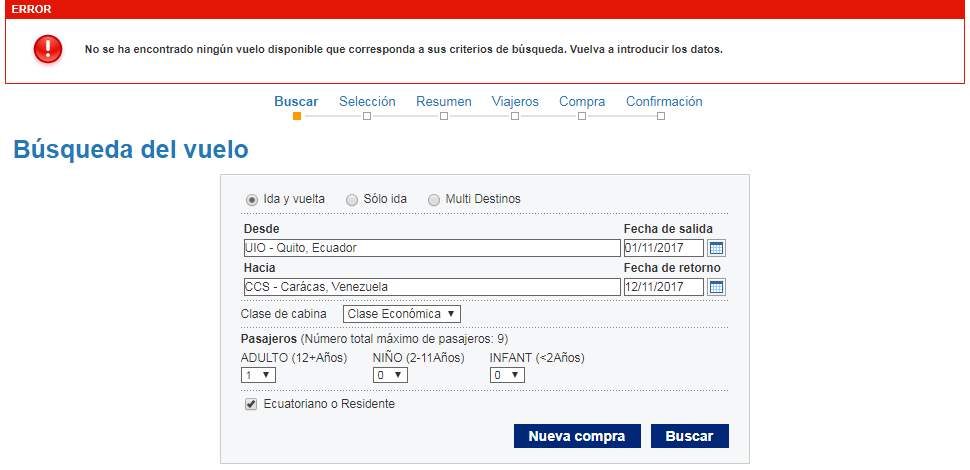Click the Desde origin field with Quito
This screenshot has width=970, height=470.
pos(432,248)
